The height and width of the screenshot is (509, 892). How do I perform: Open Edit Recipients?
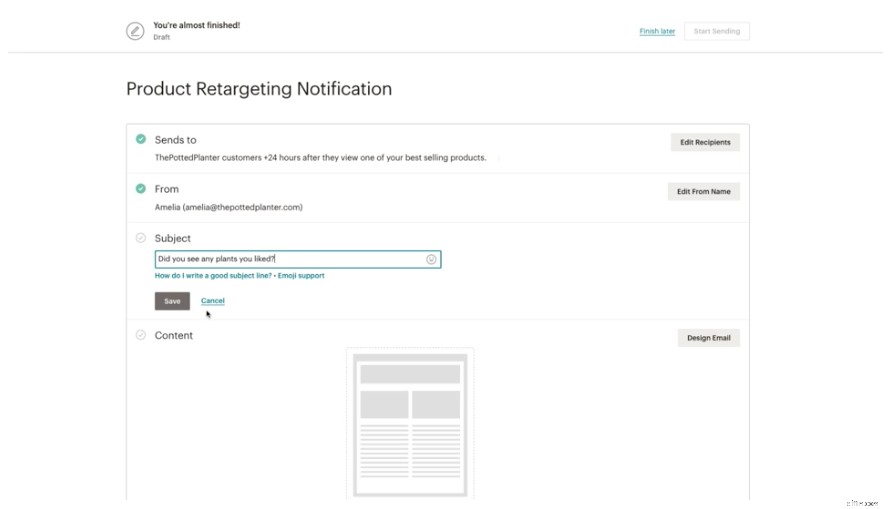click(705, 142)
